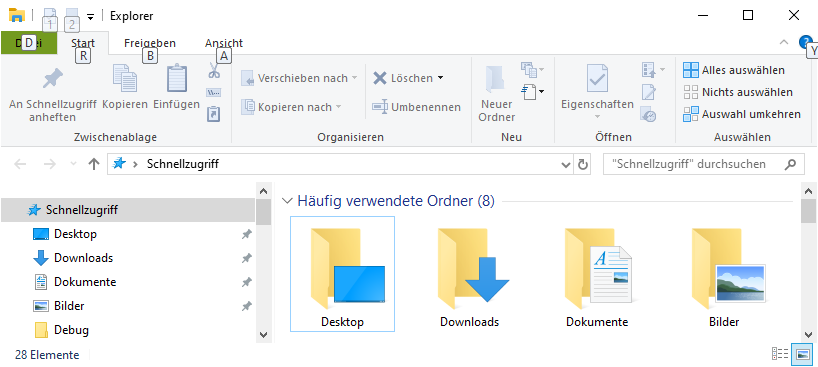Click the pin icon next to Downloads

(x=246, y=258)
